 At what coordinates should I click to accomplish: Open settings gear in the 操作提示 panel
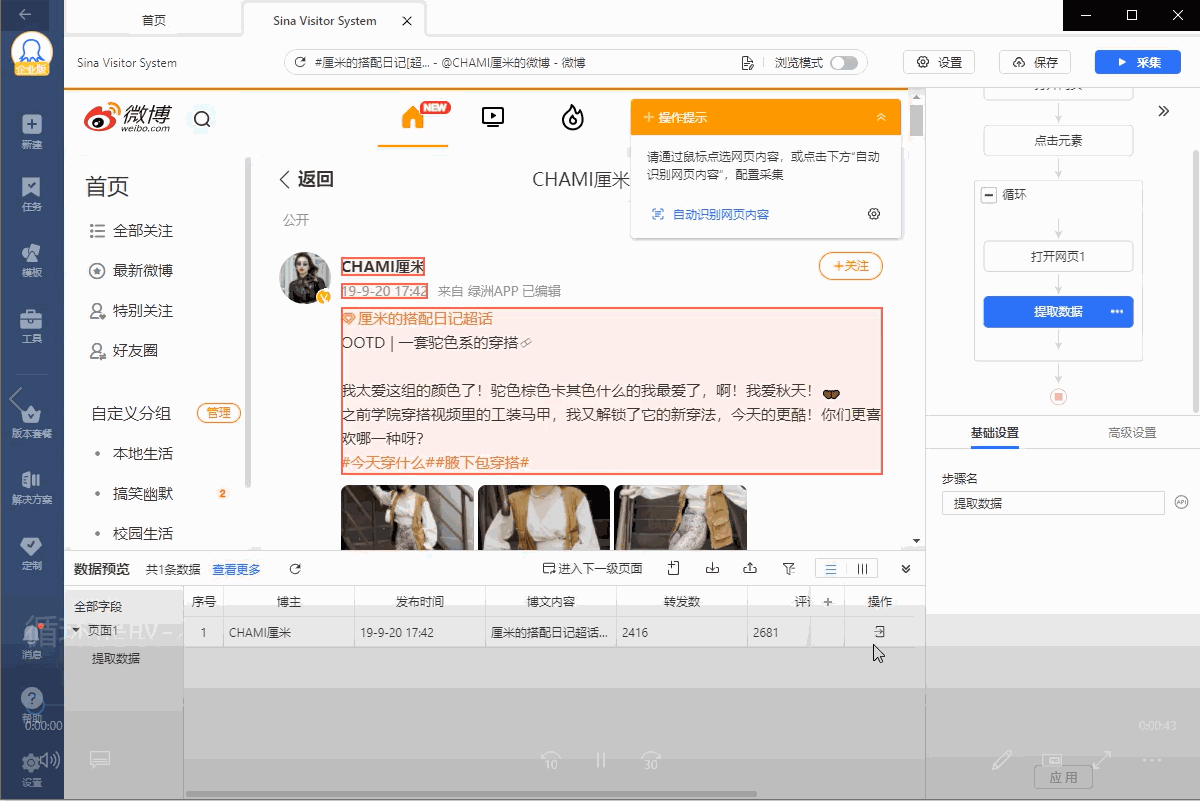pyautogui.click(x=874, y=214)
